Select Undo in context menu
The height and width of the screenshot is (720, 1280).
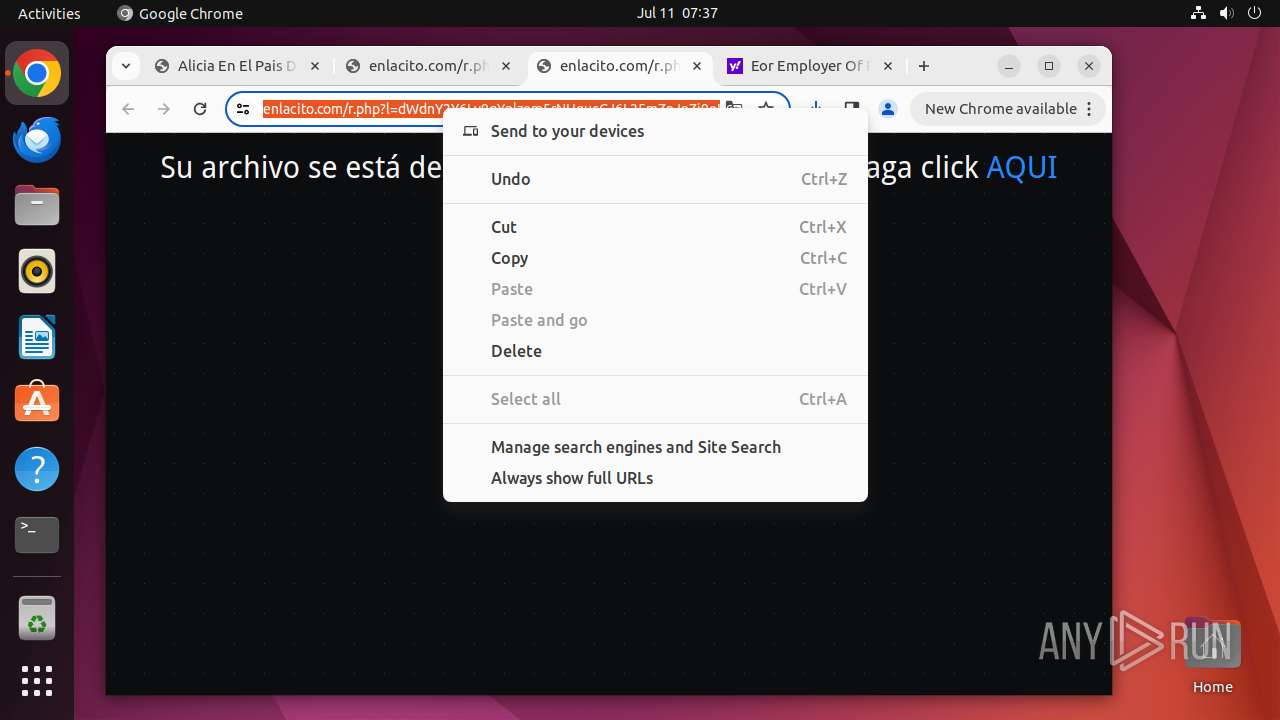(x=655, y=179)
